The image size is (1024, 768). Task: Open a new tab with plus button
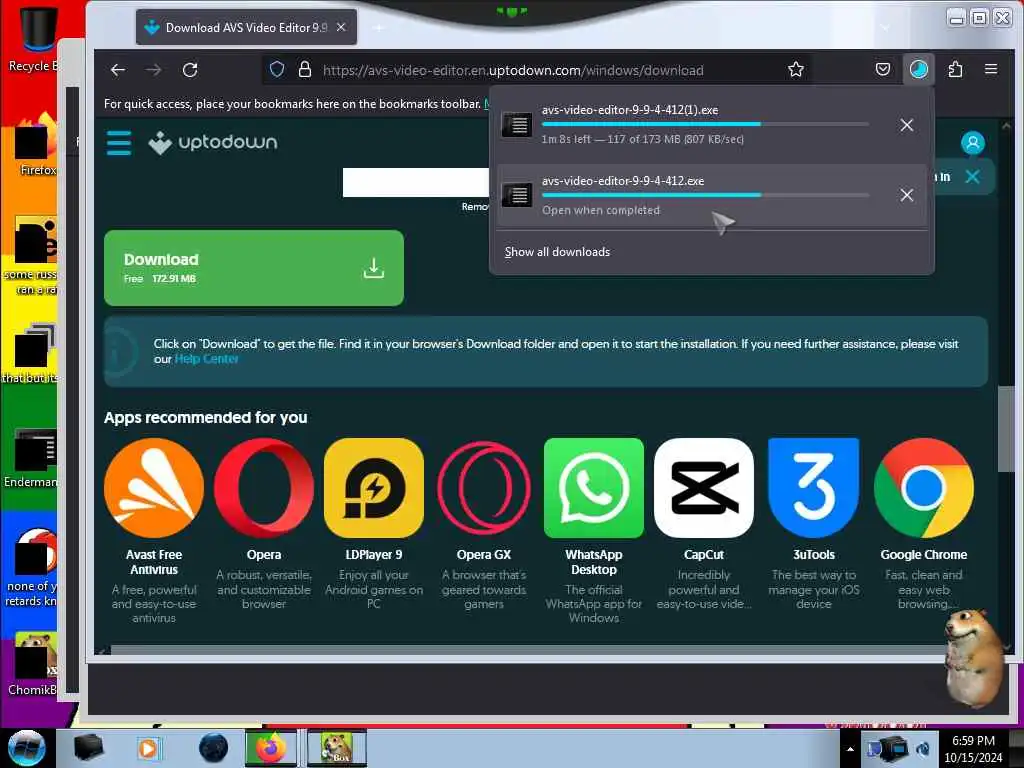click(x=379, y=27)
